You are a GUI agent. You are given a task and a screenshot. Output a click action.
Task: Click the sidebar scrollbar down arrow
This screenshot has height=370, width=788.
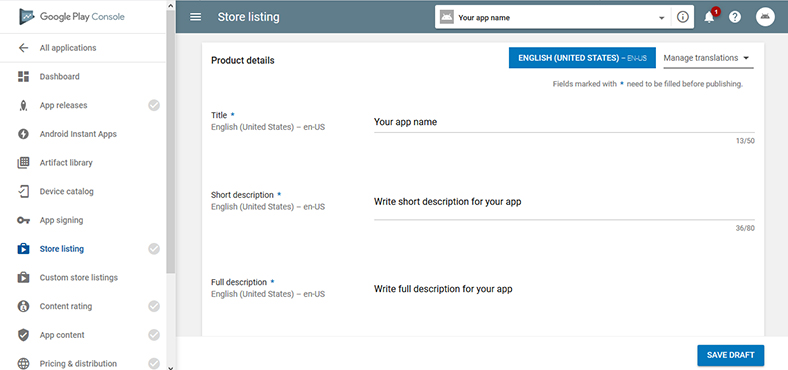(x=170, y=367)
